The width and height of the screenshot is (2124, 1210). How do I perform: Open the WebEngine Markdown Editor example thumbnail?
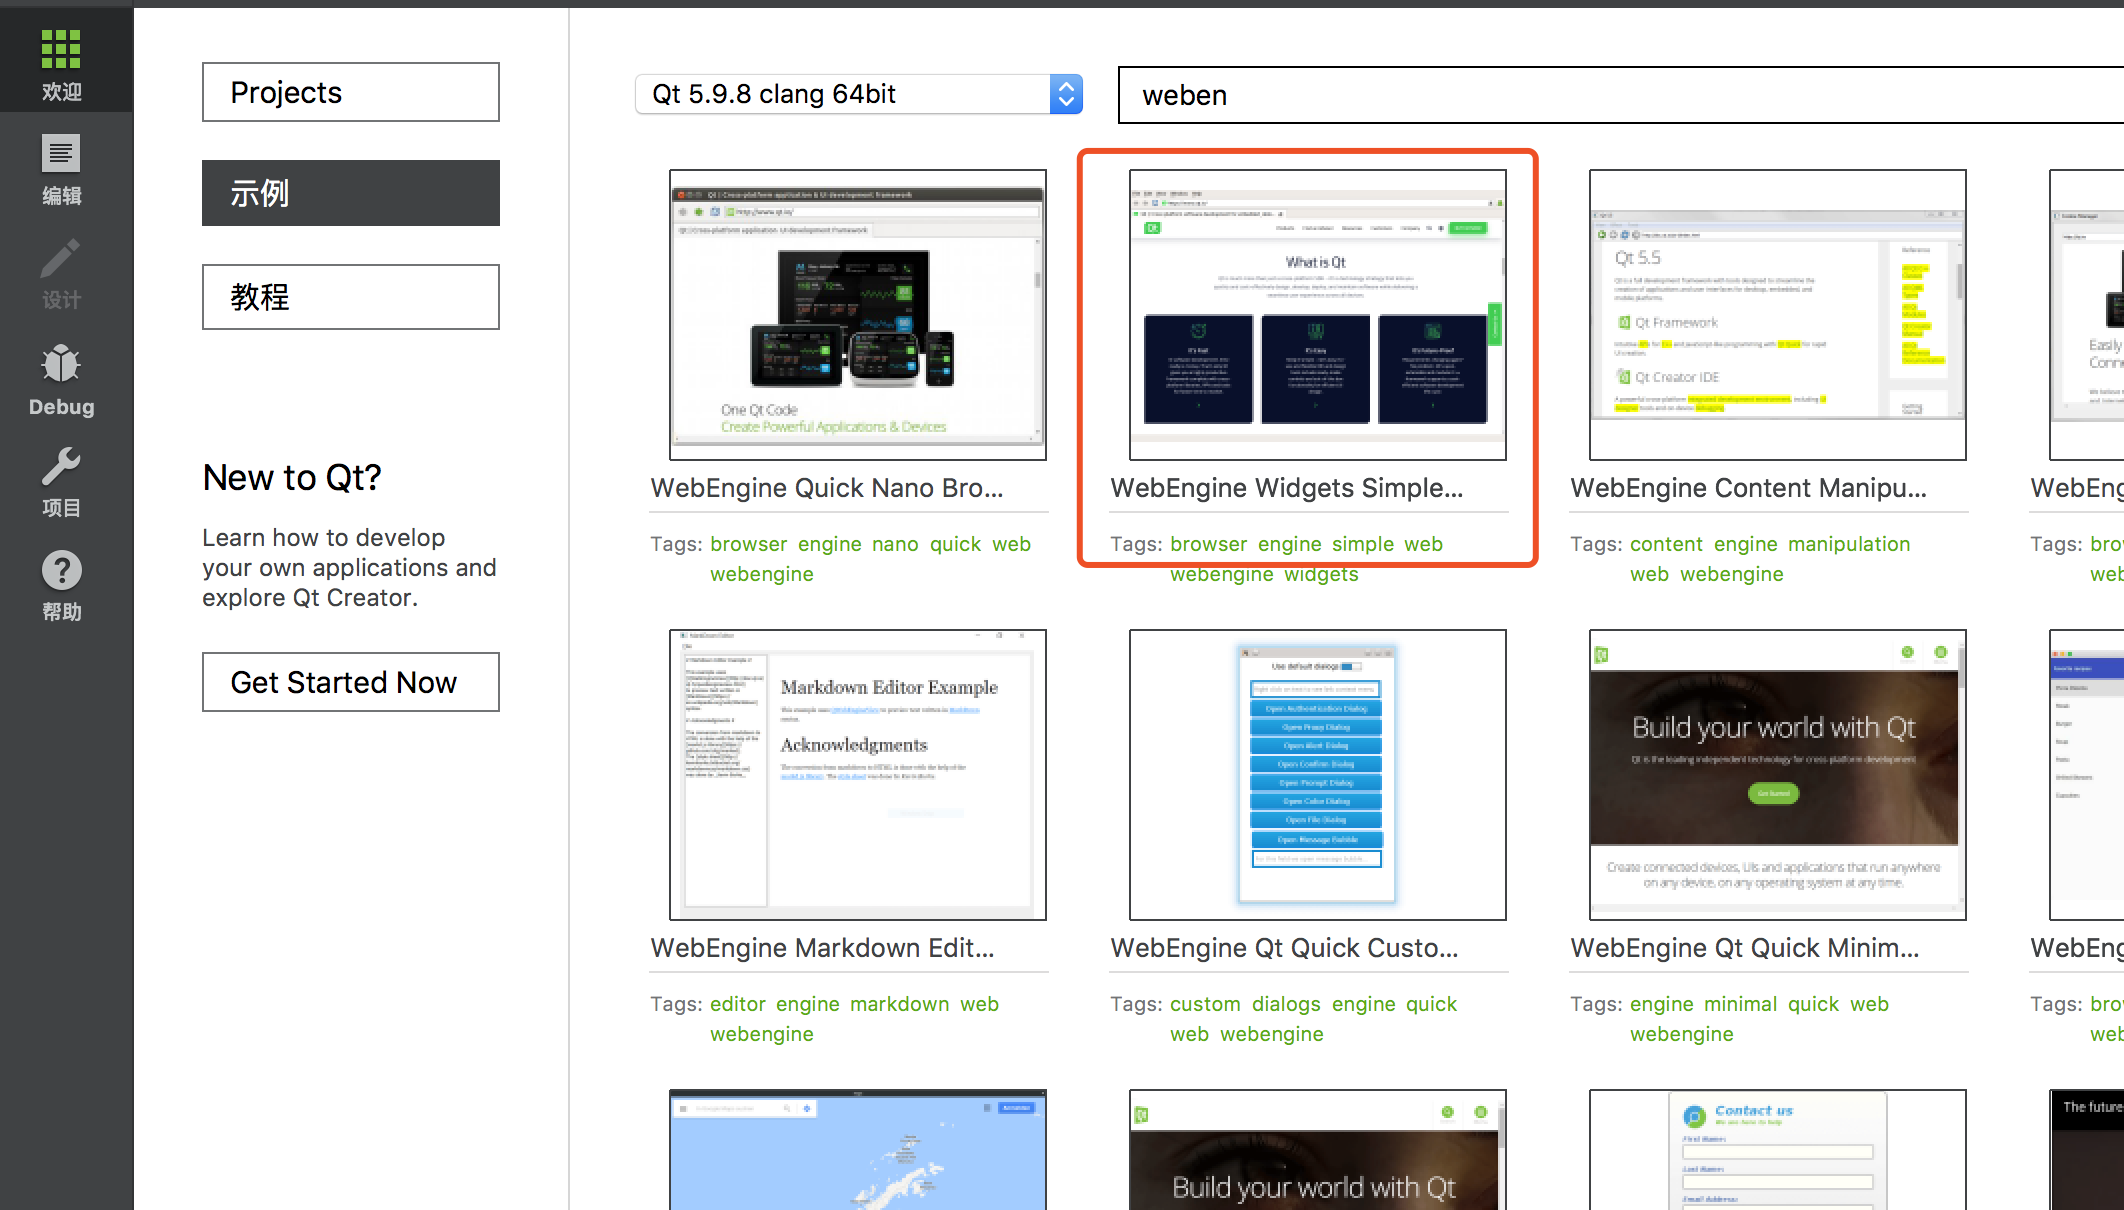pos(858,775)
